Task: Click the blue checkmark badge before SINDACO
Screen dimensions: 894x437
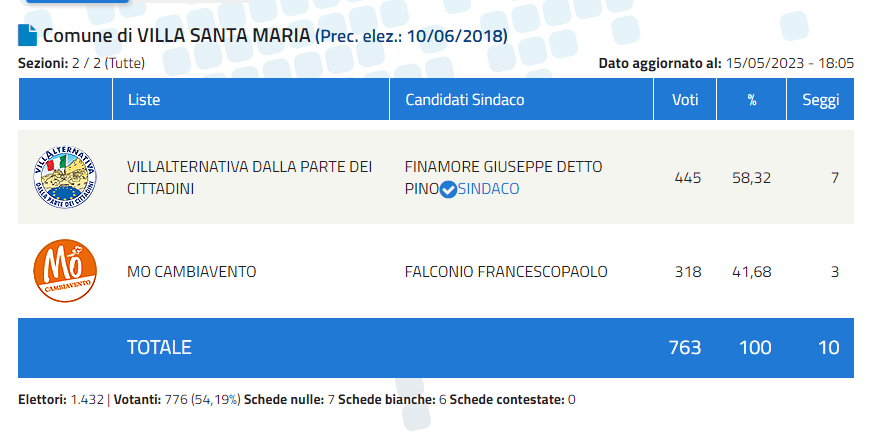Action: [449, 189]
